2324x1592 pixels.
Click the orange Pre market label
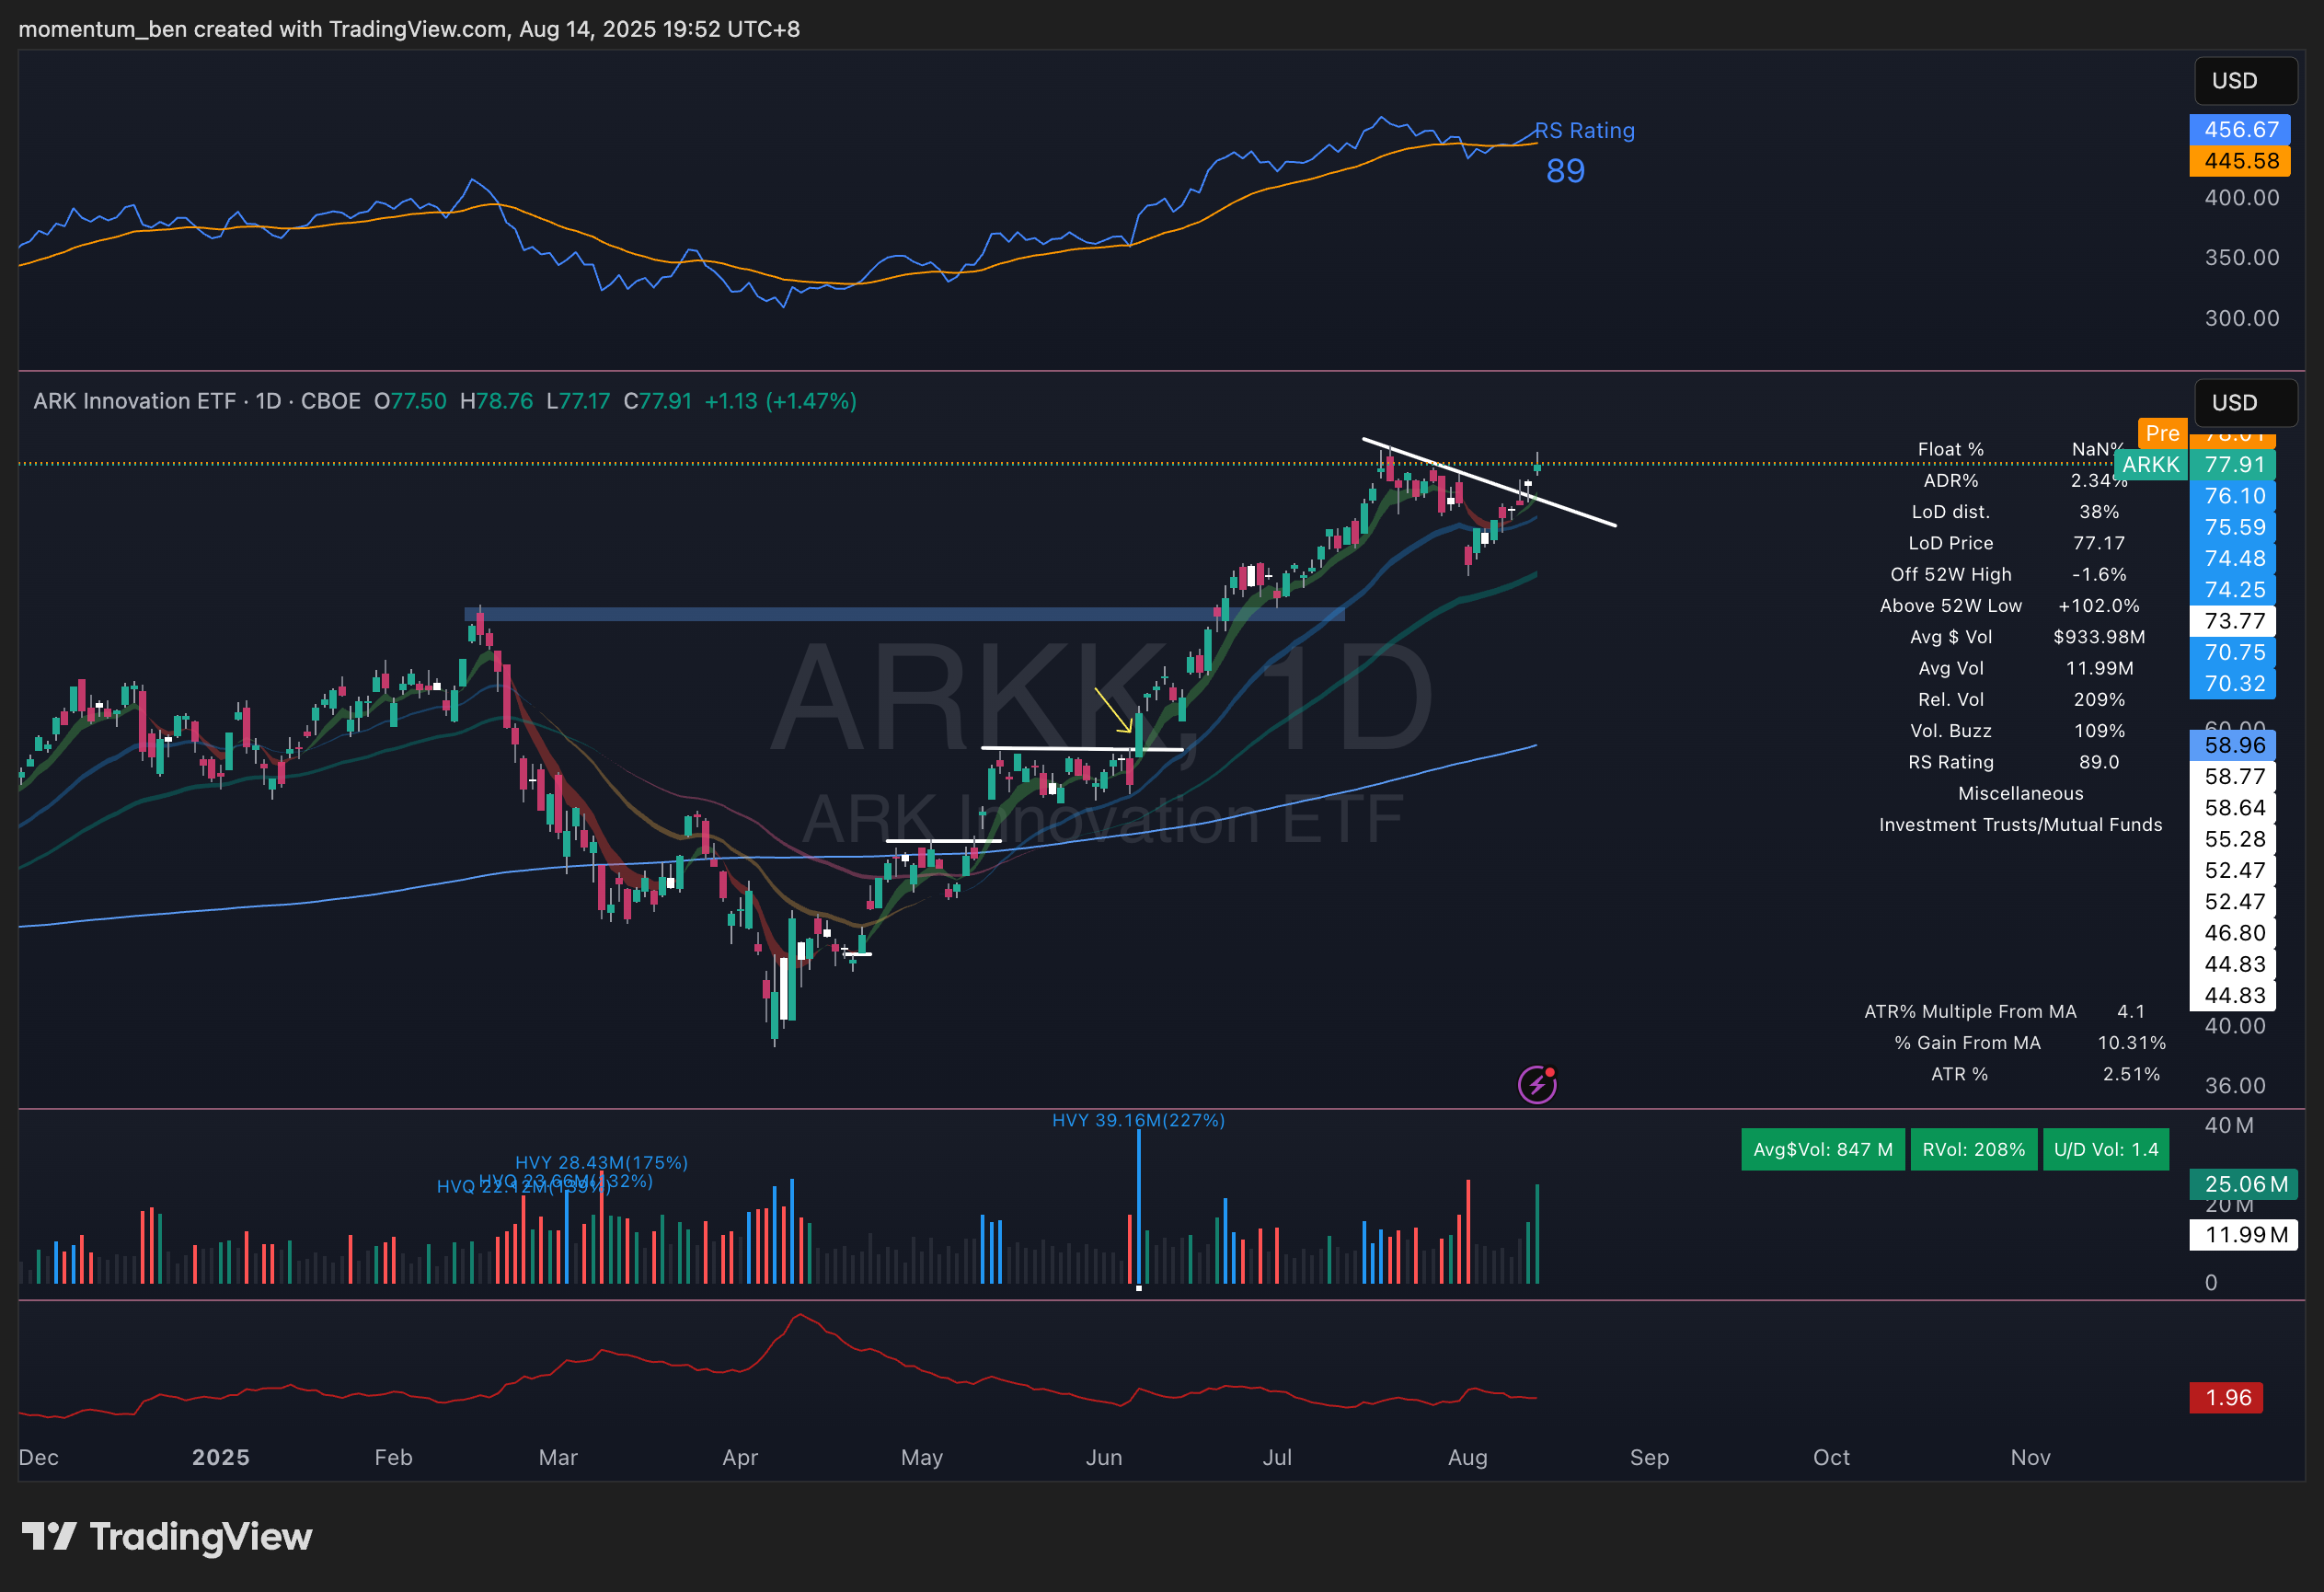(2162, 433)
